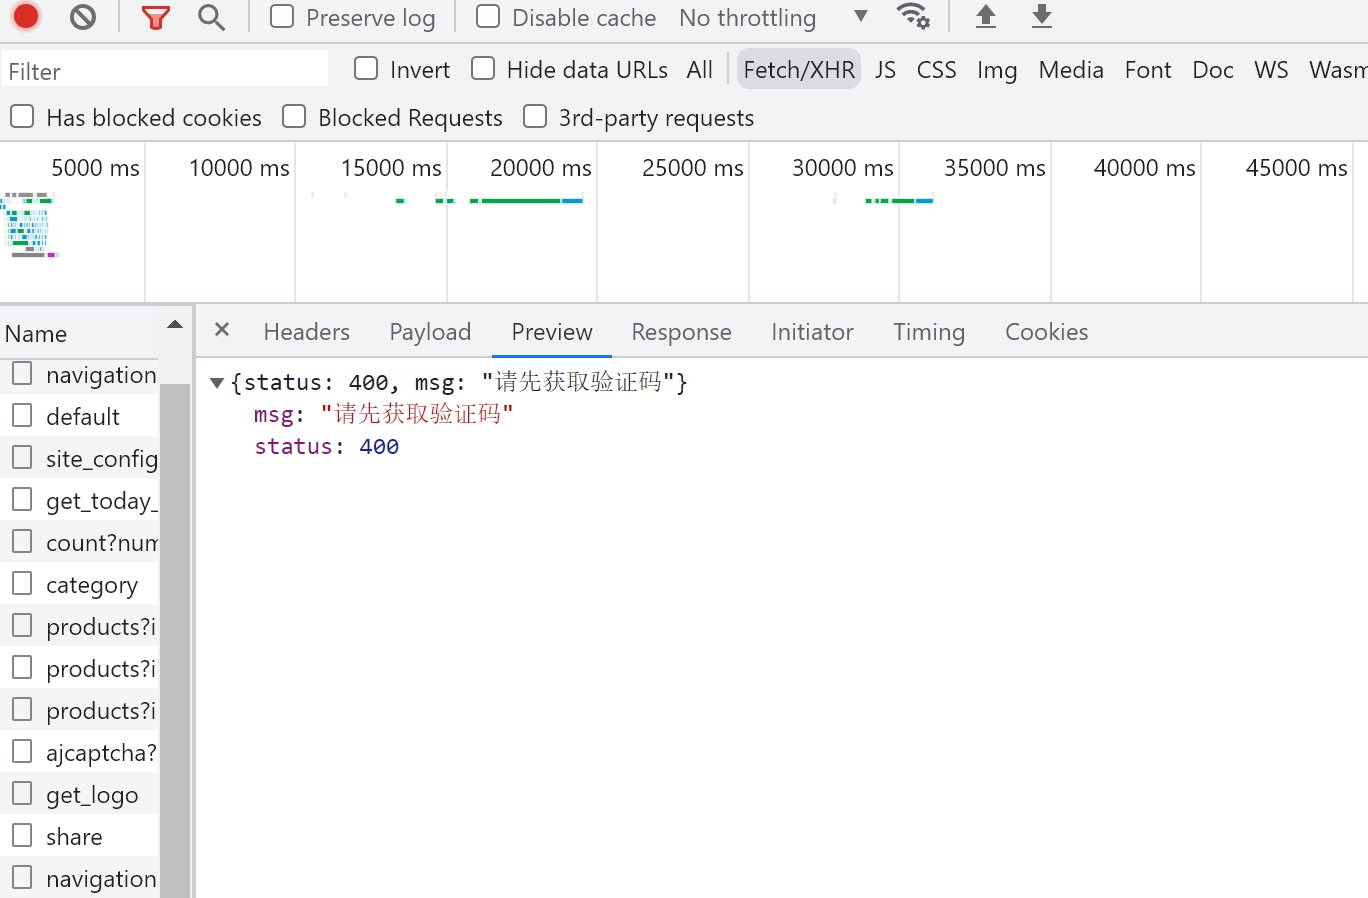Click the Import HAR upload arrow
This screenshot has height=898, width=1368.
tap(986, 17)
